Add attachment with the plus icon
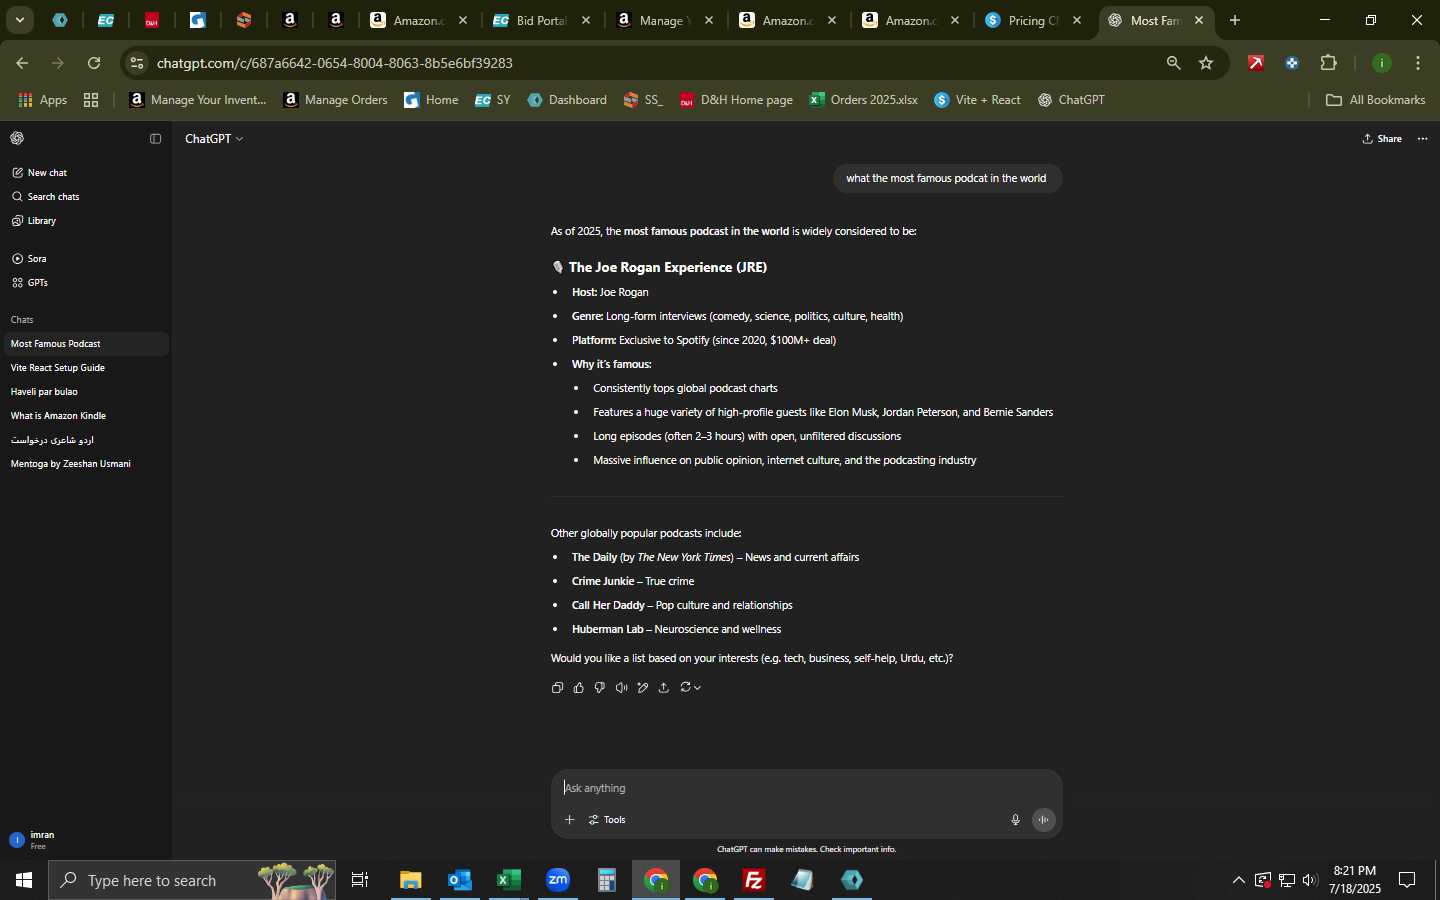The image size is (1440, 900). (569, 820)
